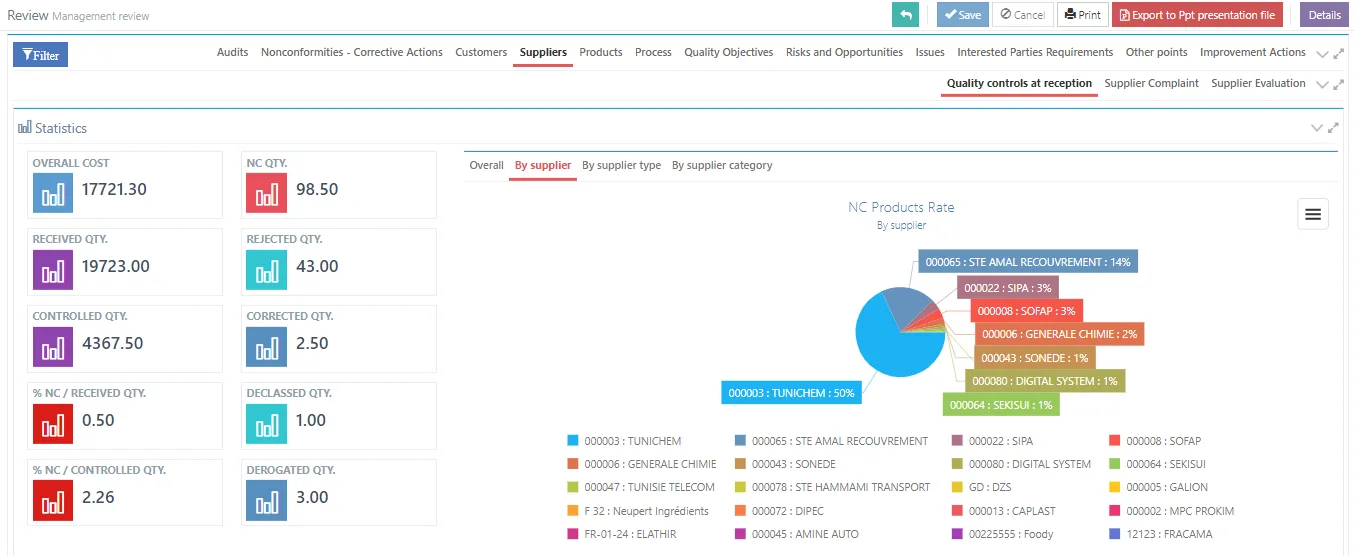Select the By supplier type tab

(x=621, y=165)
